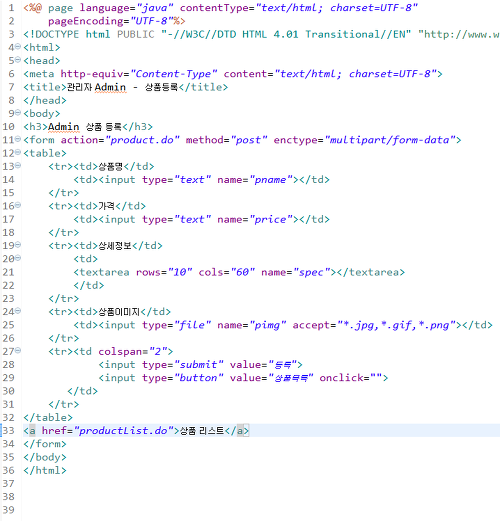
Task: Click the "file" input type value
Action: tap(193, 325)
